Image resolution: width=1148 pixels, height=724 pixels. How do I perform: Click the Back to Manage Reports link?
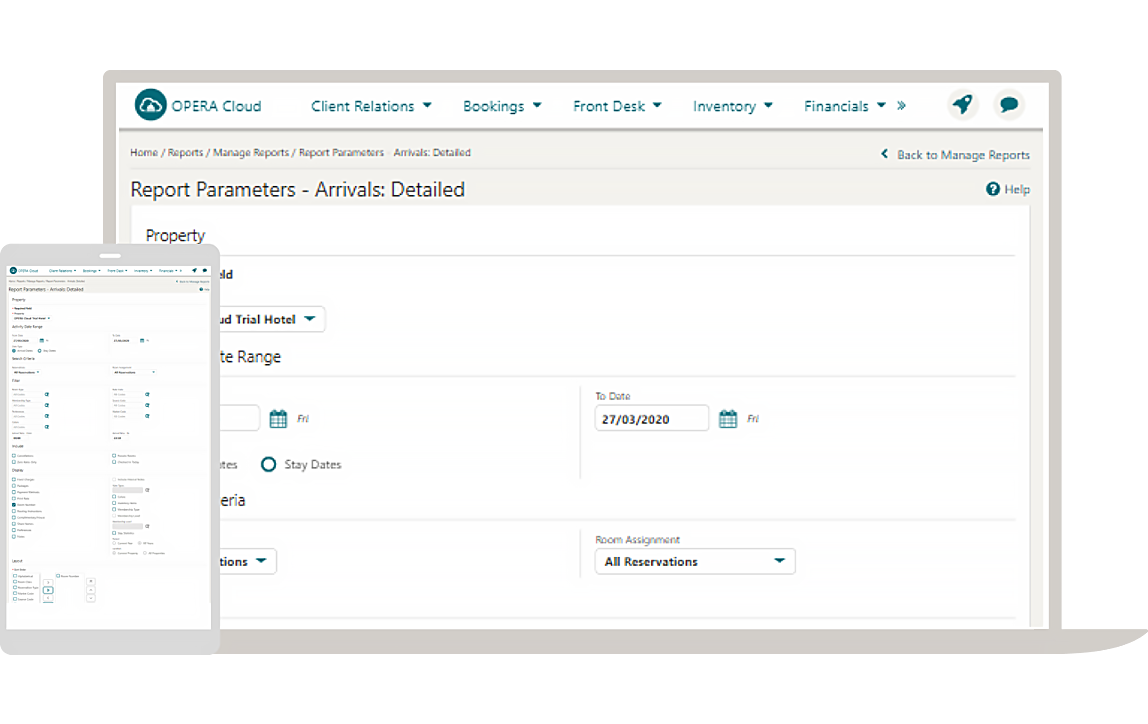point(962,155)
